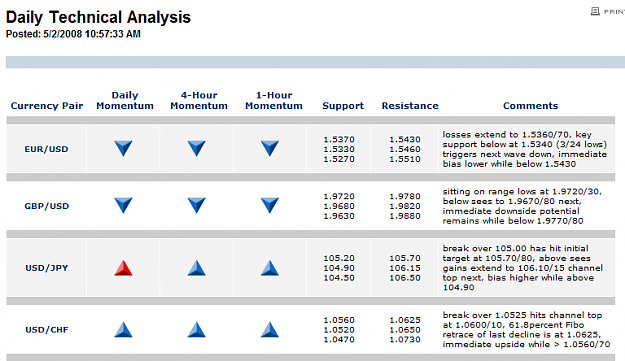Click USD/JPY resistance value 106.50
Viewport: 625px width, 361px height.
coord(405,278)
